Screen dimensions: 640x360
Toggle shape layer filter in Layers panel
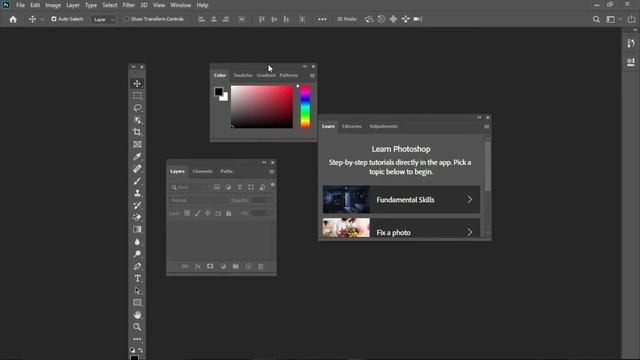pos(251,187)
